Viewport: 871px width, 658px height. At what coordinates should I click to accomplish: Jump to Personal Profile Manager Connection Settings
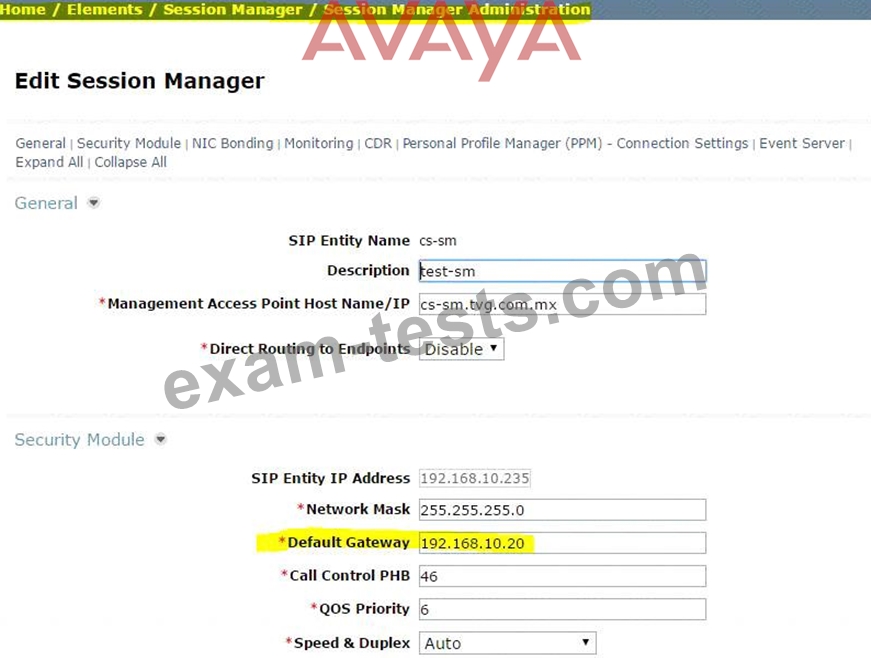coord(575,143)
